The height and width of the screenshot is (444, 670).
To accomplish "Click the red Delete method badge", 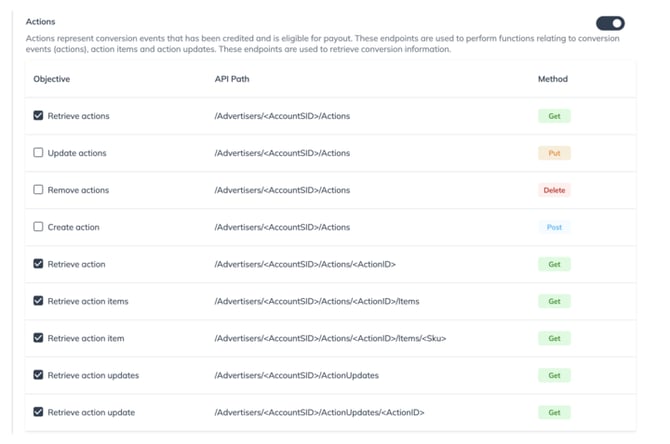I will [x=555, y=190].
